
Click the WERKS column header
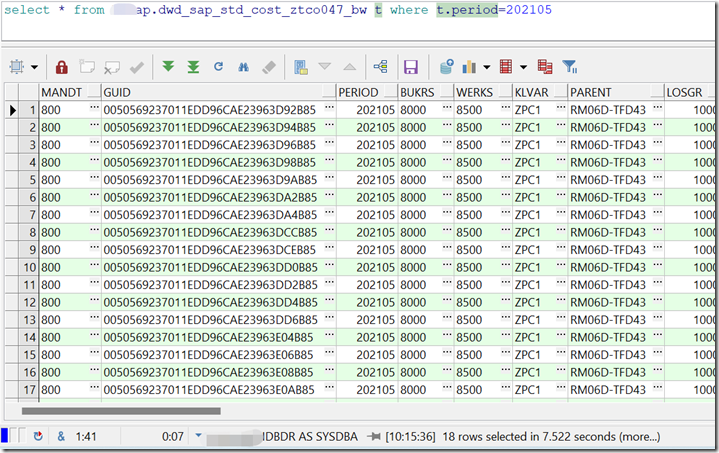coord(483,92)
